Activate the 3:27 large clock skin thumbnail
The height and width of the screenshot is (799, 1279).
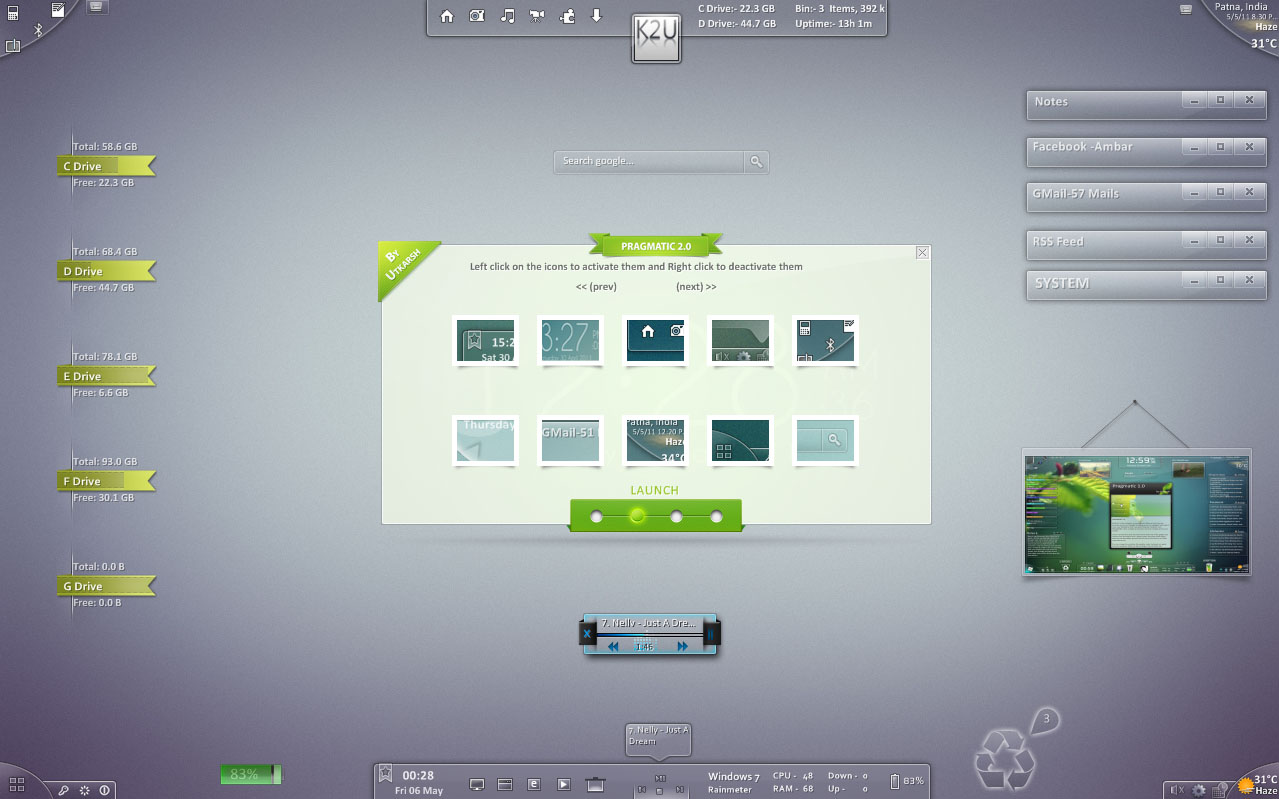(x=570, y=341)
